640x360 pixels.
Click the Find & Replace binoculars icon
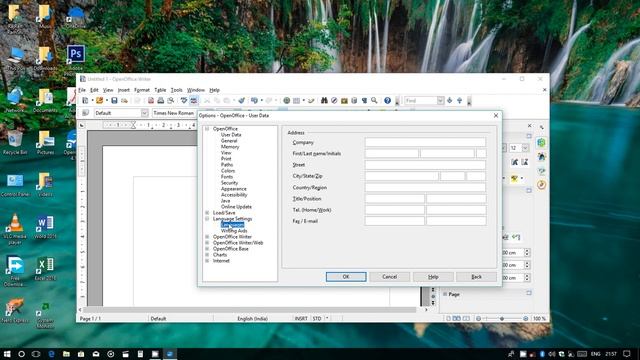pyautogui.click(x=324, y=100)
